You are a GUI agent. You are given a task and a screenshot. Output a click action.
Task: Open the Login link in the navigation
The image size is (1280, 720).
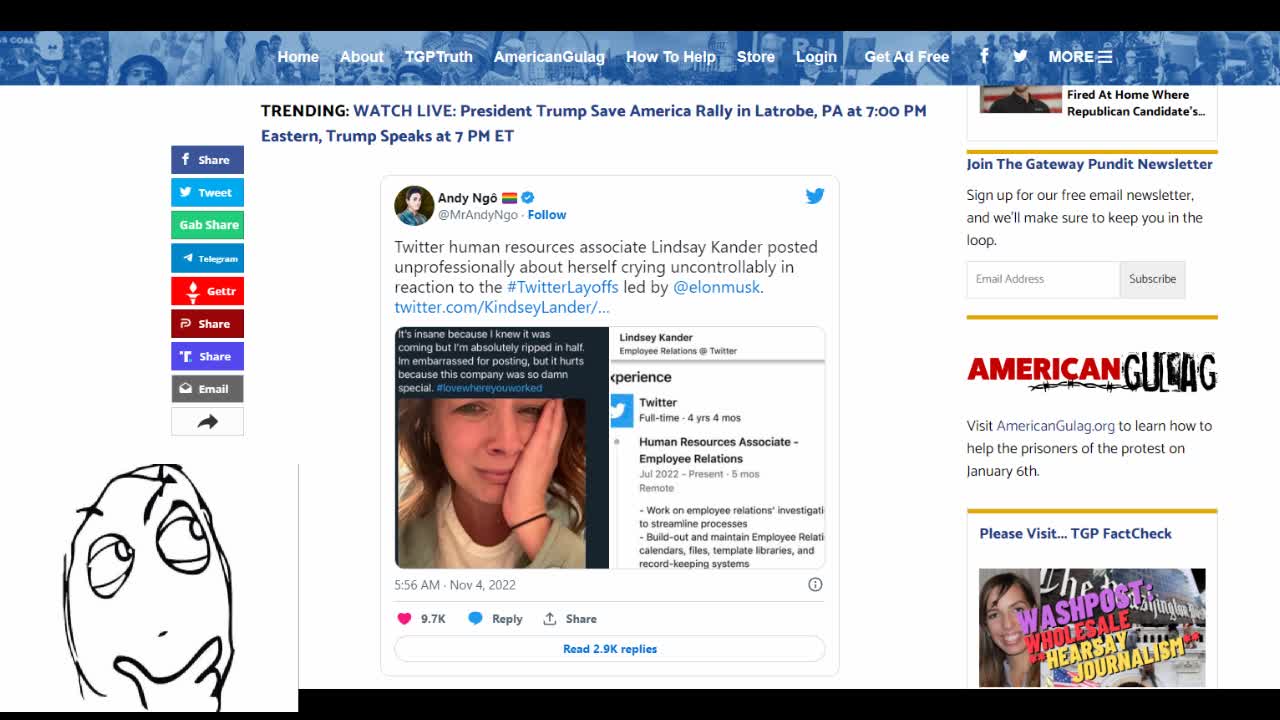pos(816,57)
